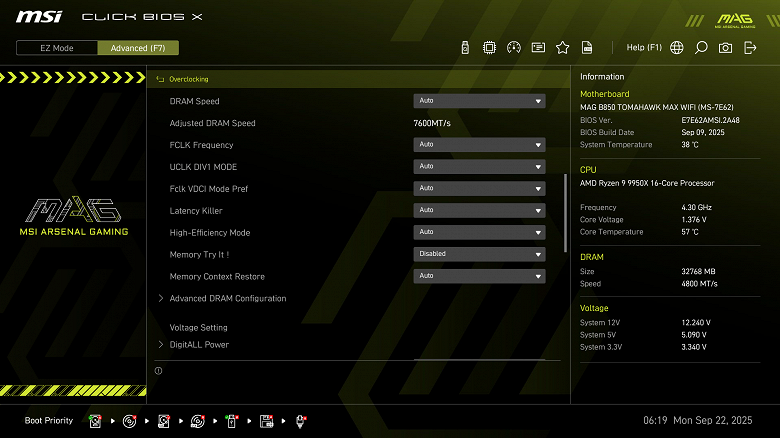Click the clock showing 06:19 Mon Sep 22, 2025
This screenshot has width=780, height=438.
697,421
